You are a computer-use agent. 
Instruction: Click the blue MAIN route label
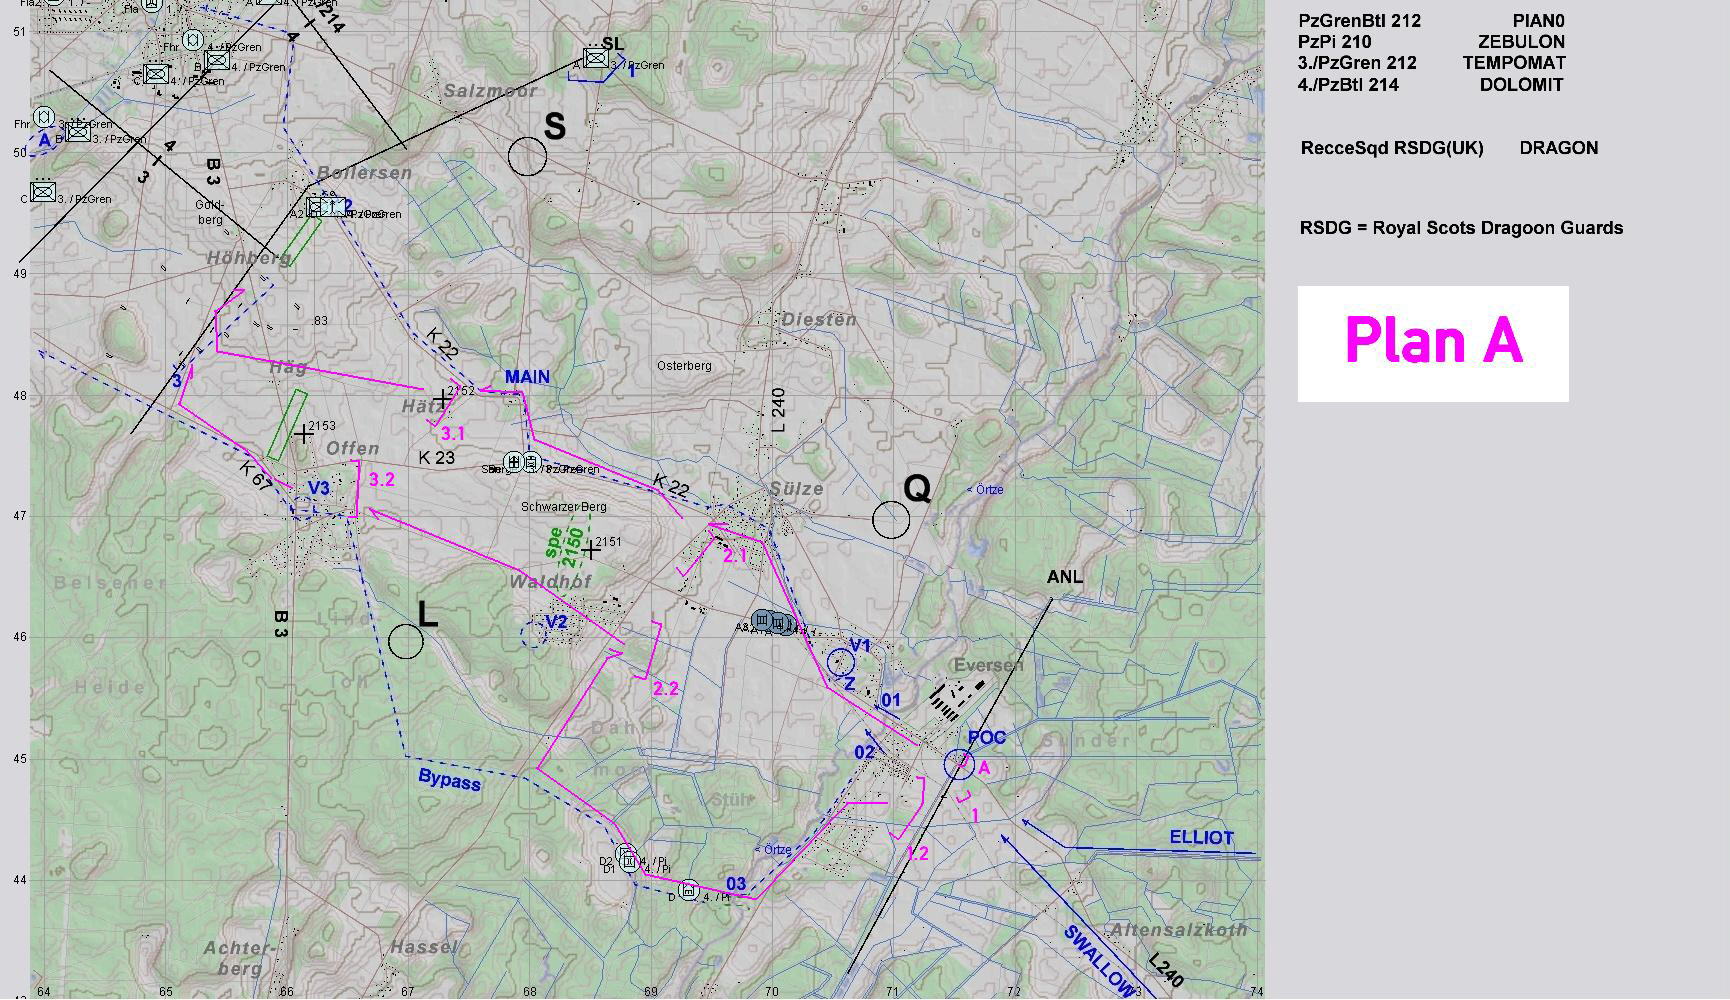[x=527, y=377]
